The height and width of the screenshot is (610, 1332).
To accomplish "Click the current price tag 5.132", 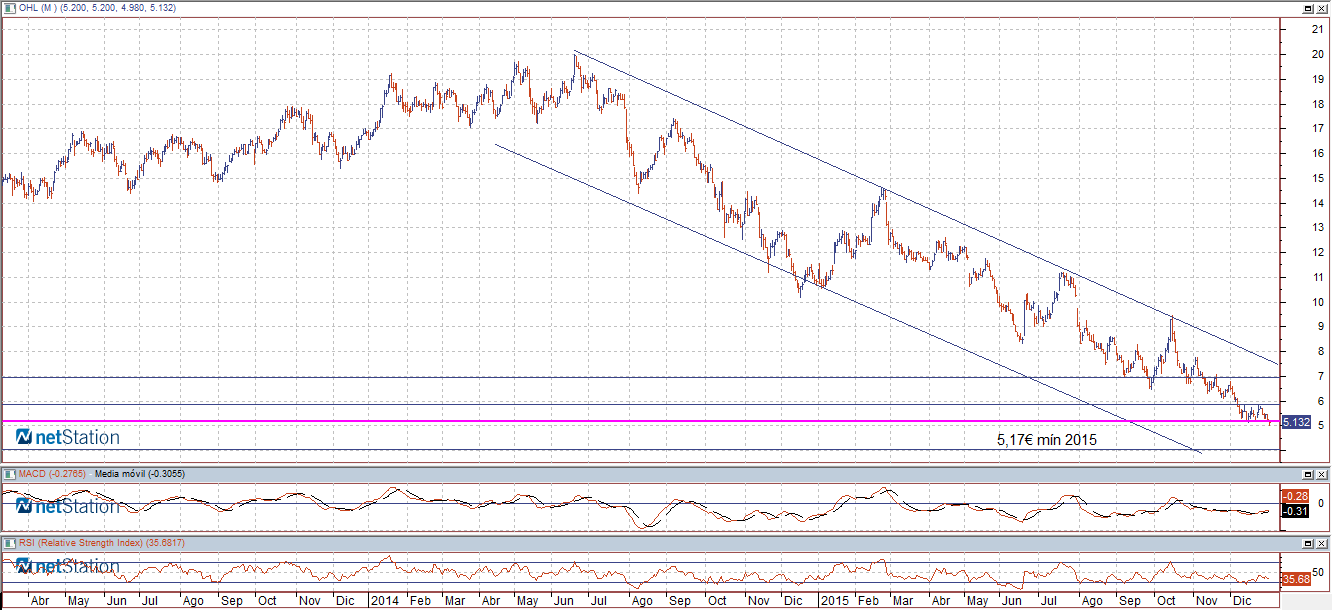I will 1295,423.
